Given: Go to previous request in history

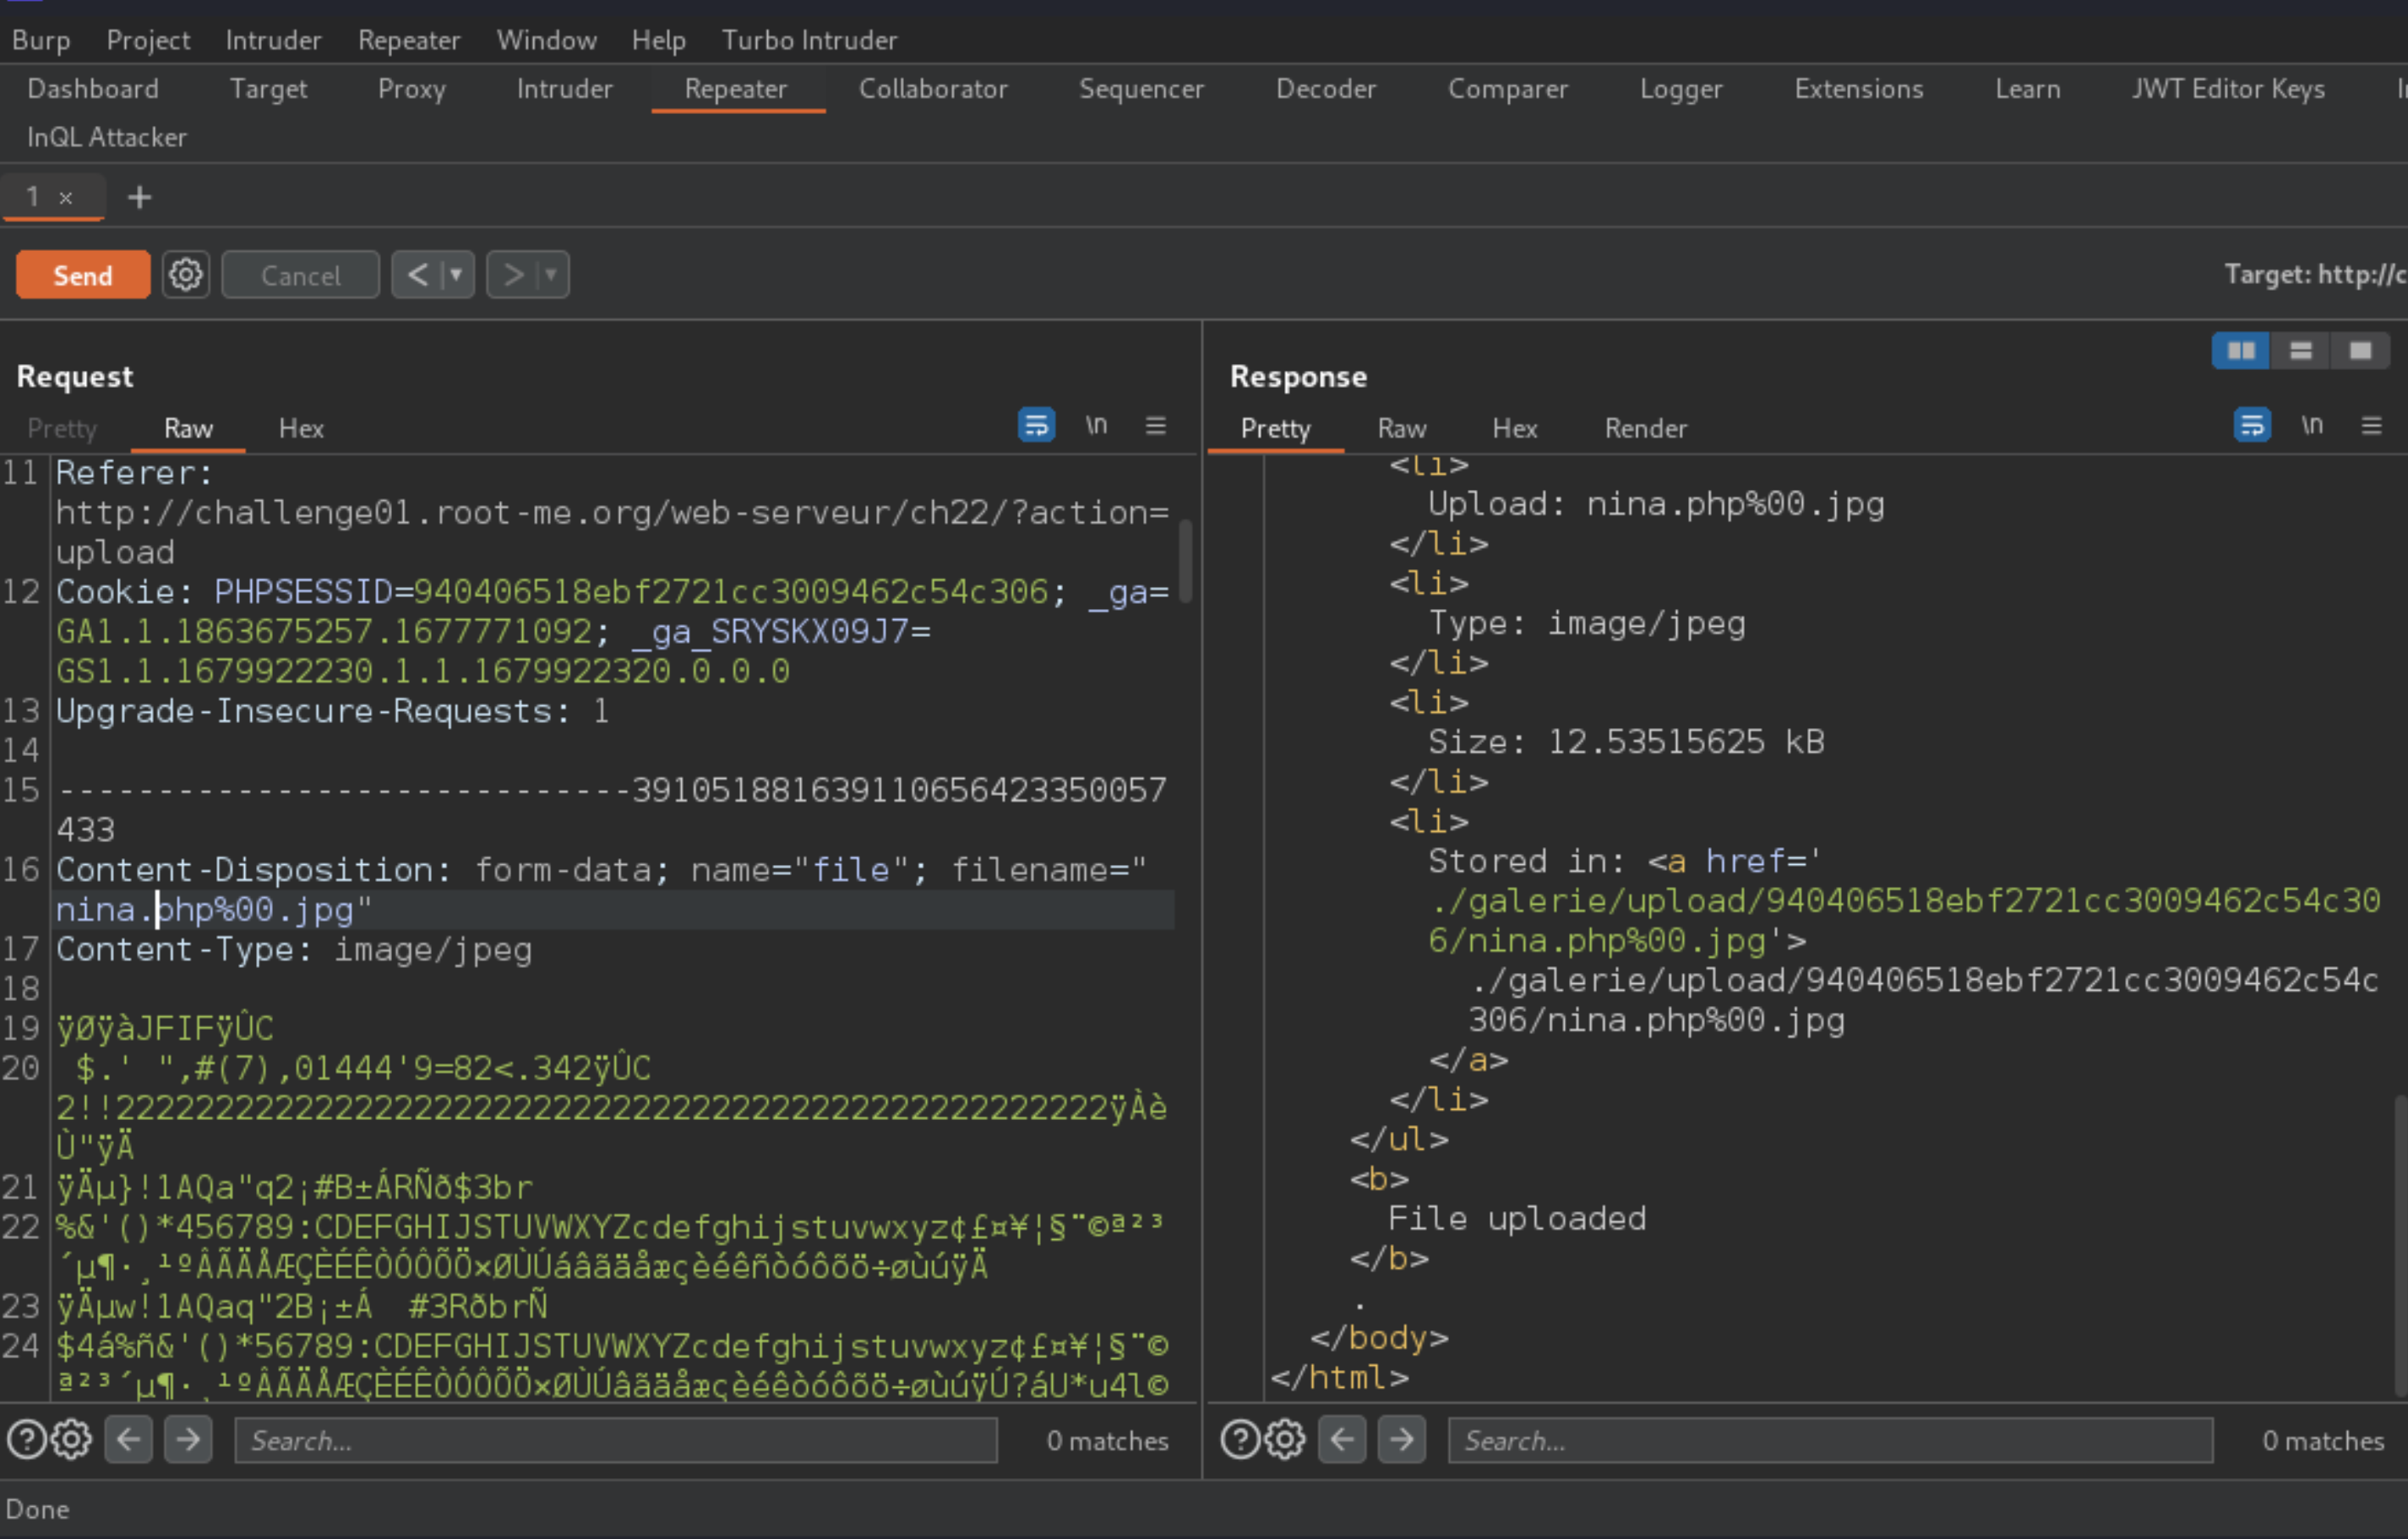Looking at the screenshot, I should (417, 275).
